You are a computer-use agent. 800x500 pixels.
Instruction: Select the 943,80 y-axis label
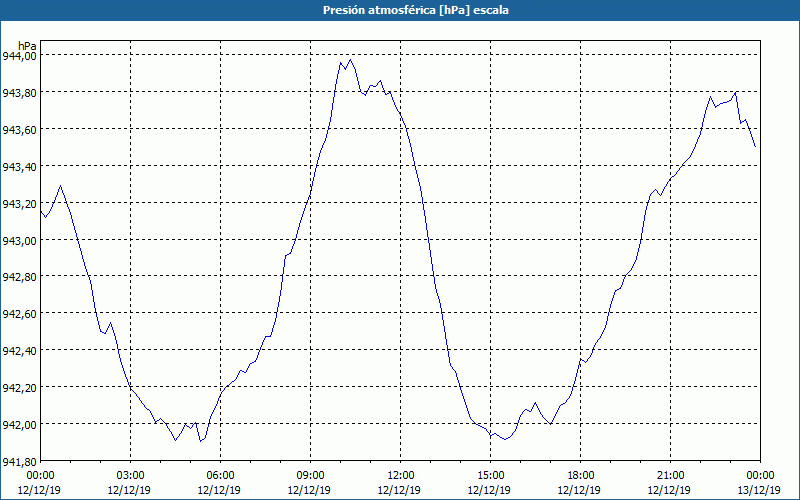pos(19,92)
